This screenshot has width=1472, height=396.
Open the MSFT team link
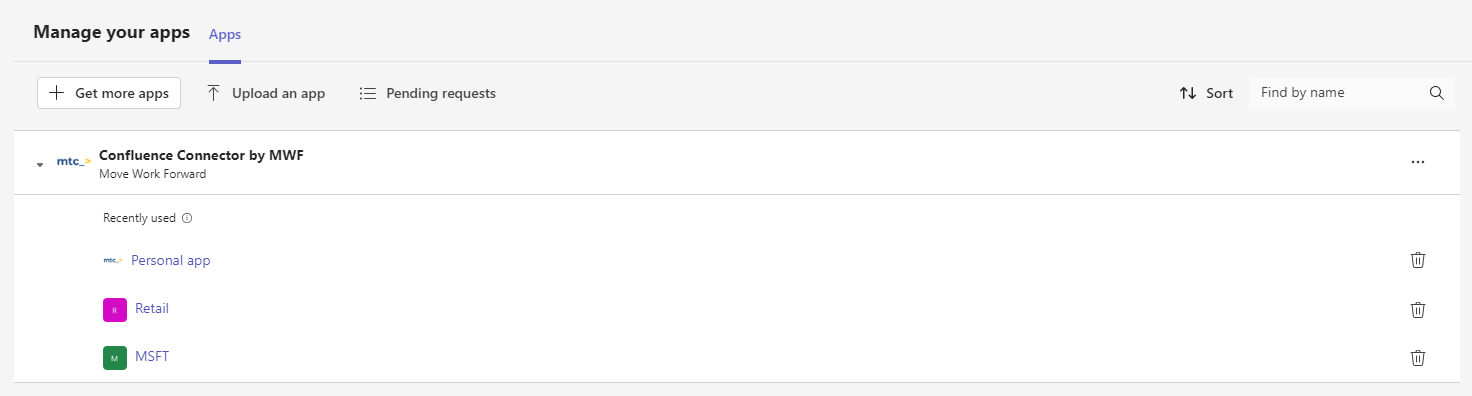tap(152, 356)
